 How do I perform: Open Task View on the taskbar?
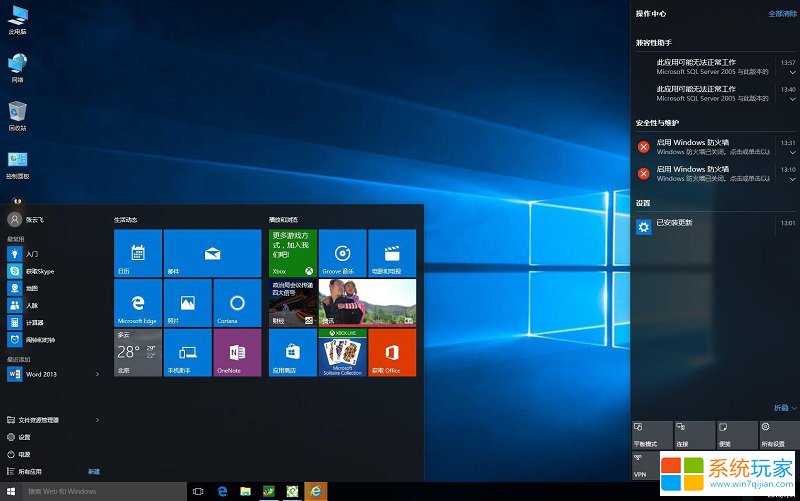(x=198, y=491)
